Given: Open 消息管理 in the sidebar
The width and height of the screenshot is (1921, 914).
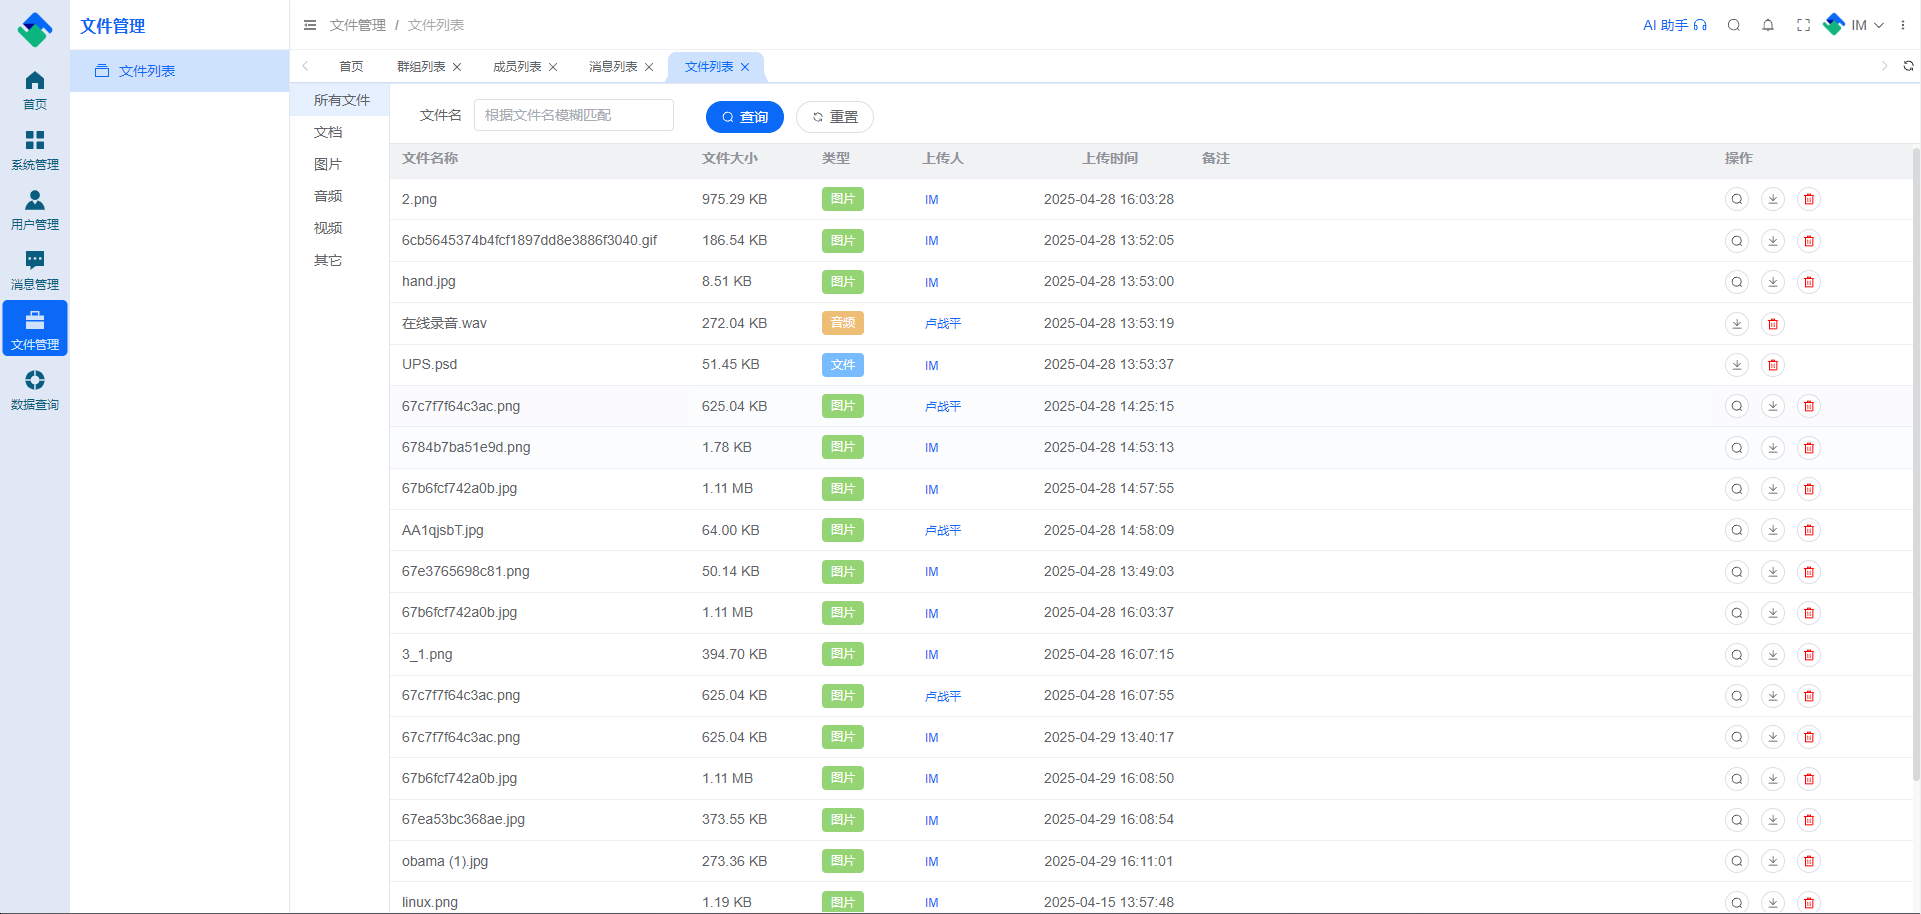Looking at the screenshot, I should [x=35, y=269].
